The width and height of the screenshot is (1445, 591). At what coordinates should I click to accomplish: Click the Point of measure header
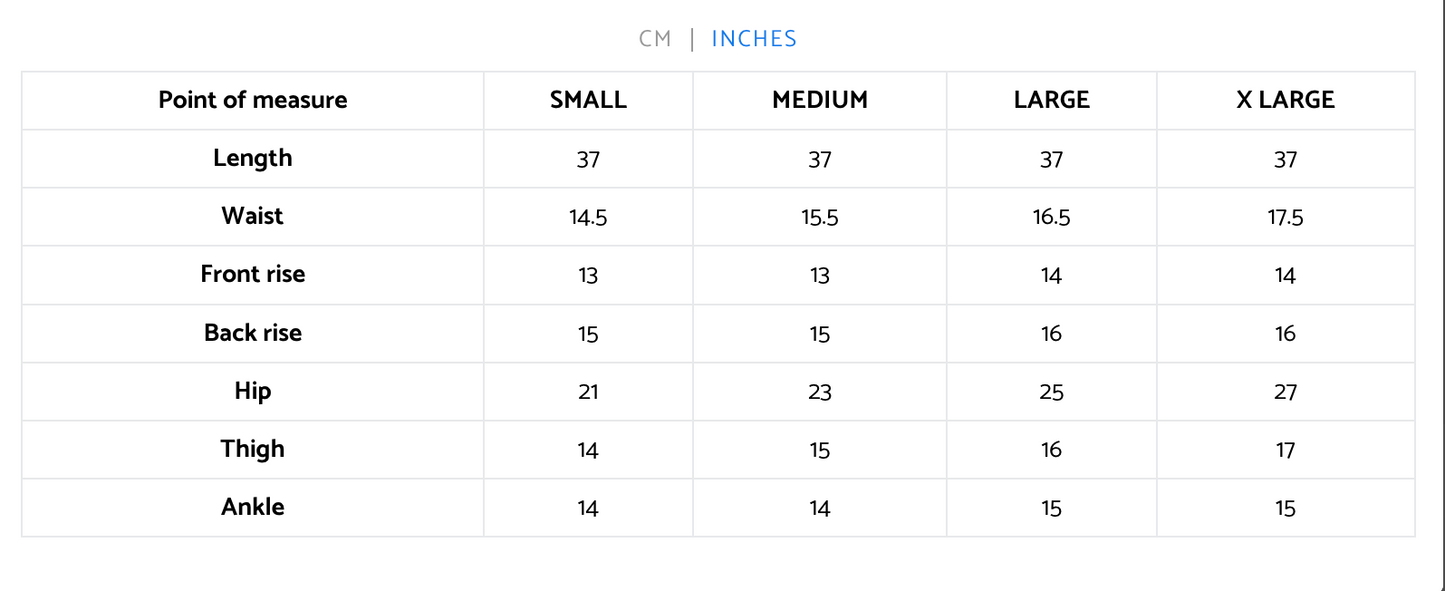(253, 100)
